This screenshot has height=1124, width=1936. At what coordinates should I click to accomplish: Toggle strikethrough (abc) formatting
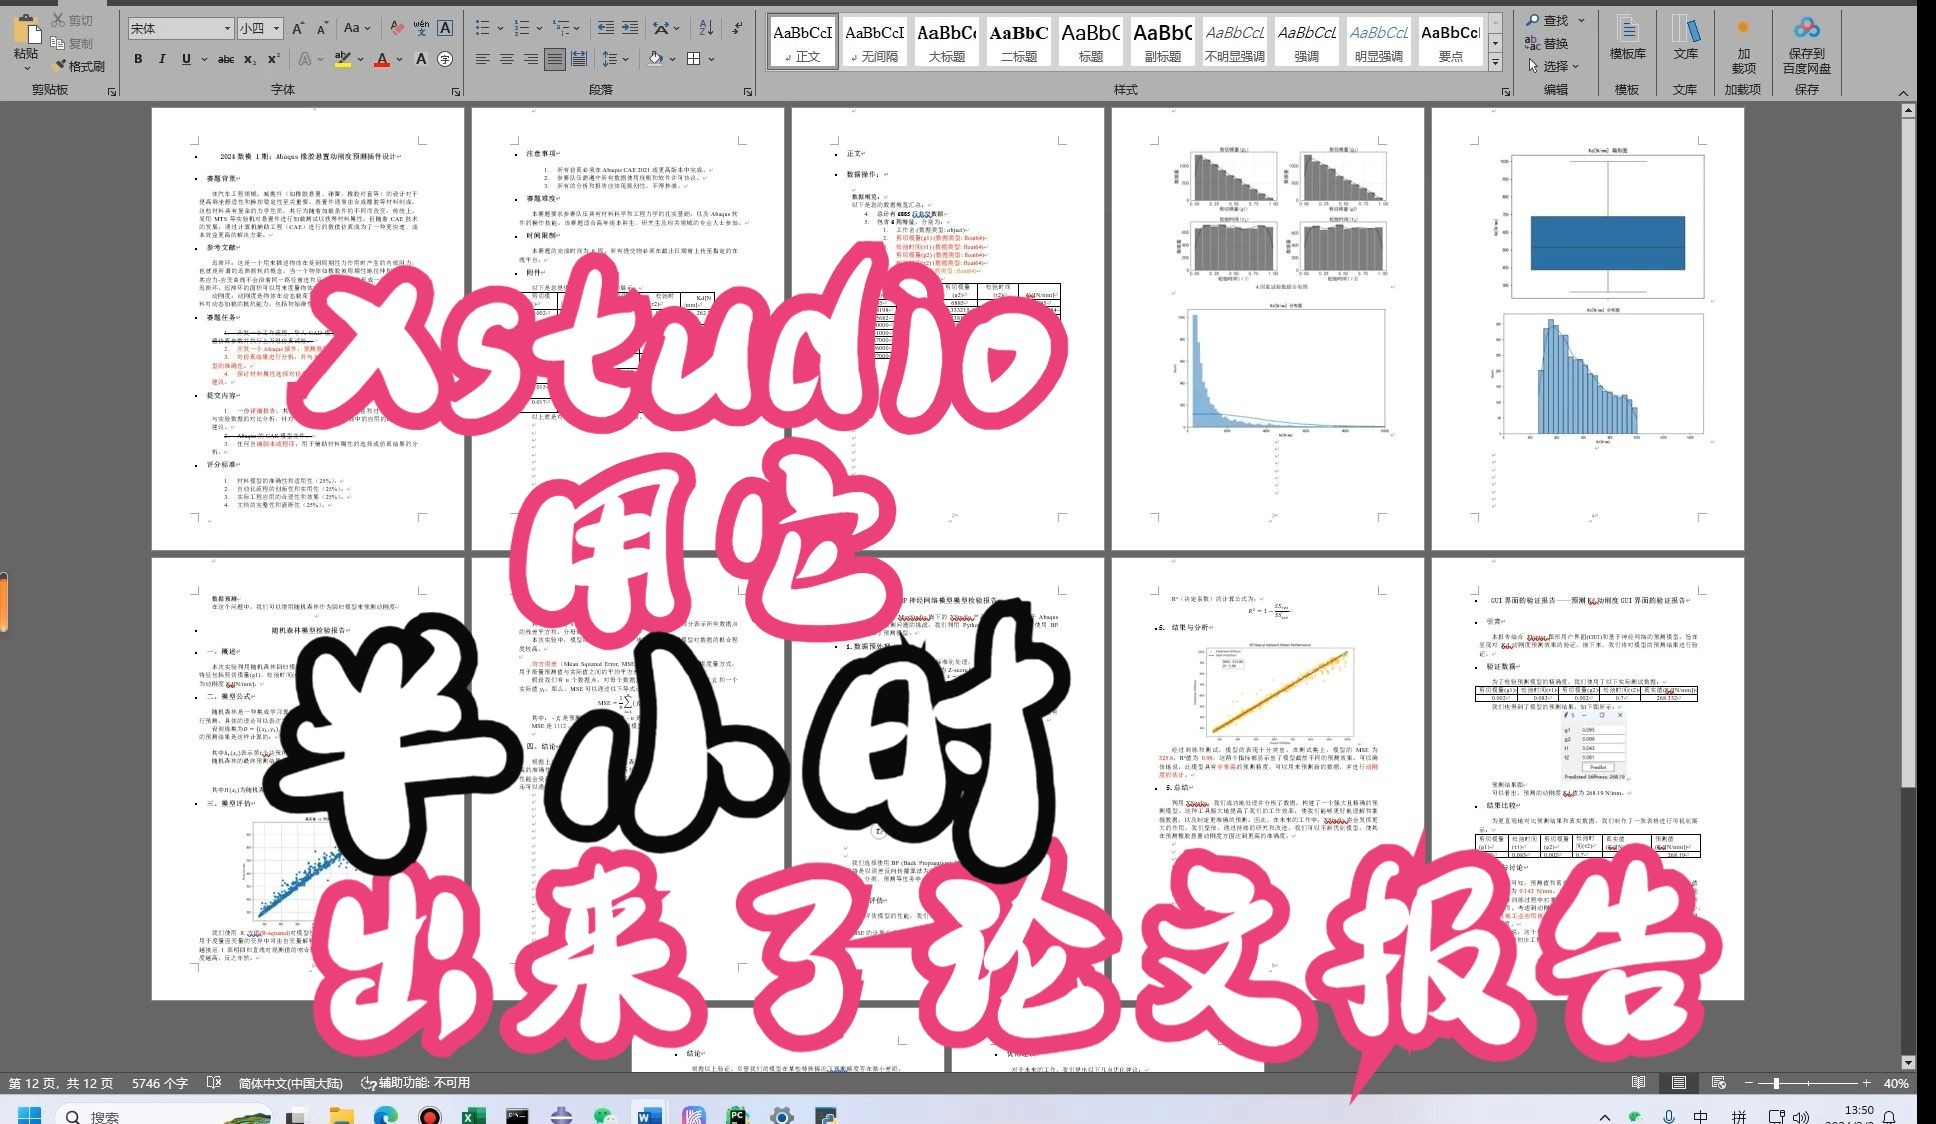coord(226,60)
